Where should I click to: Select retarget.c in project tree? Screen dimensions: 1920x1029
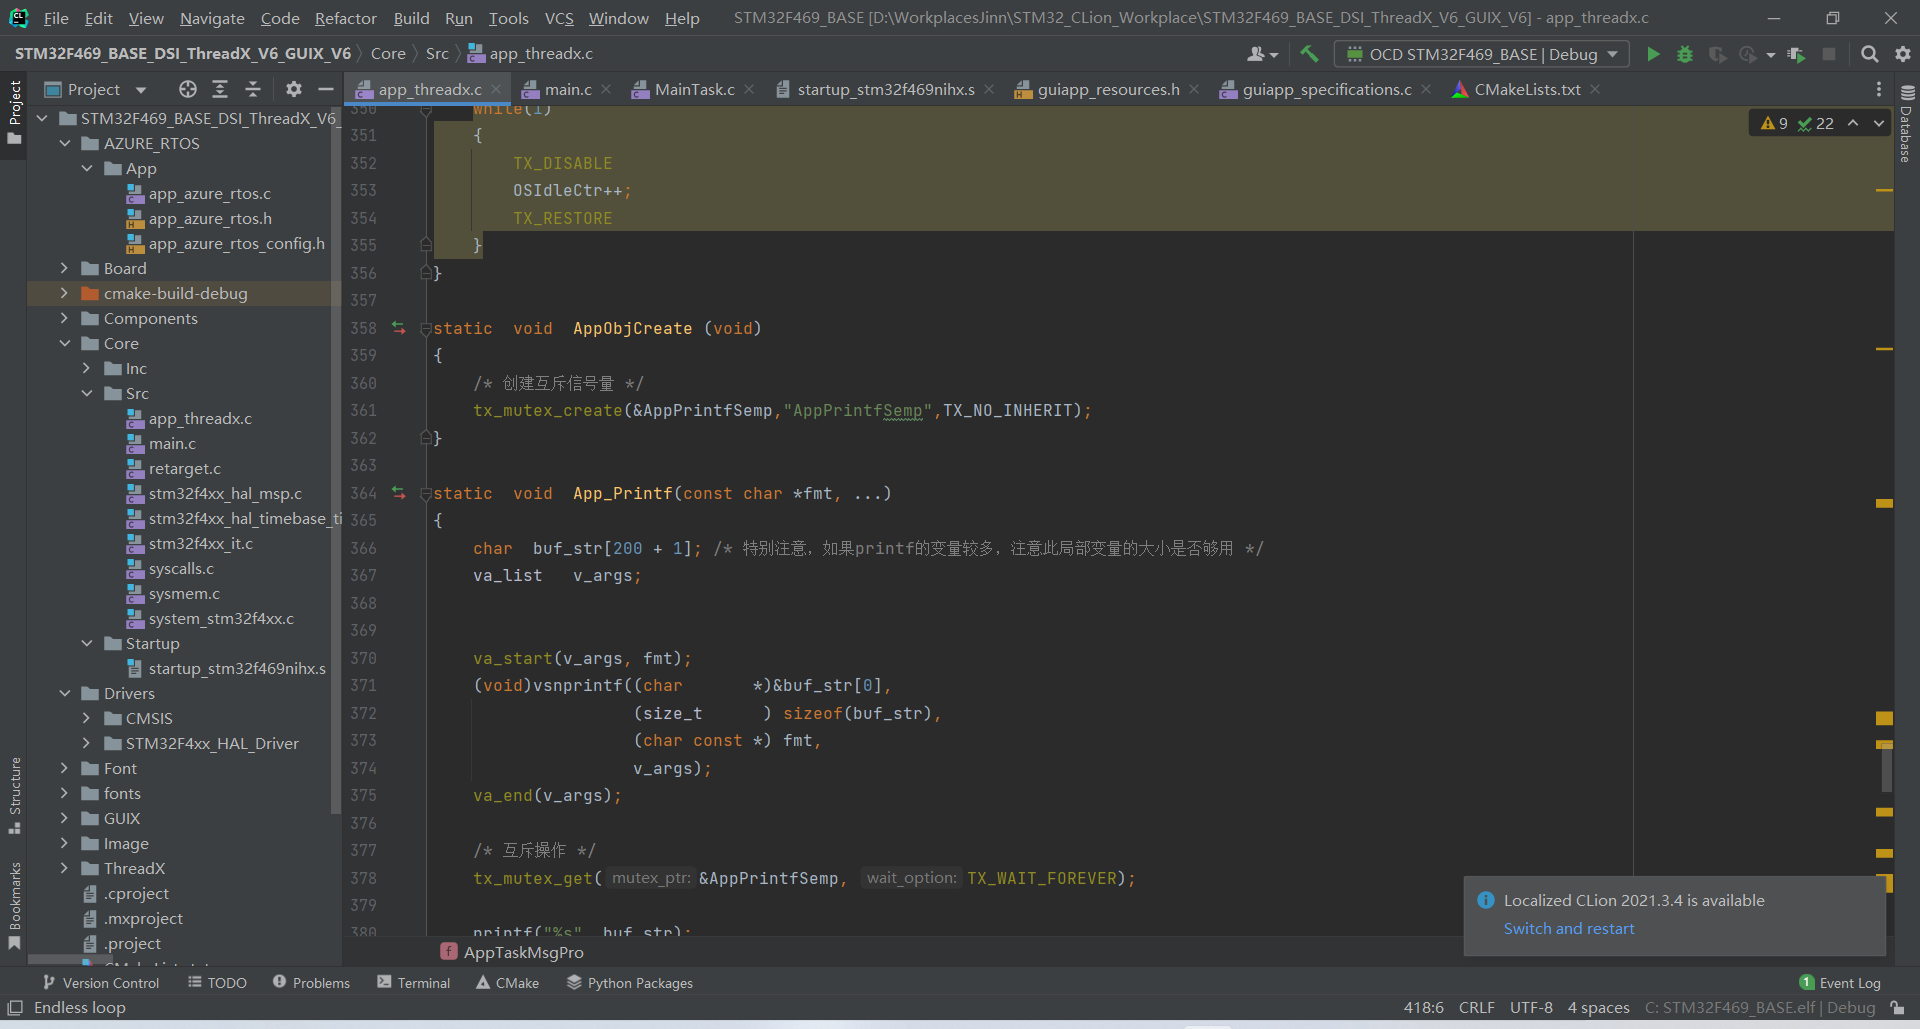tap(185, 468)
